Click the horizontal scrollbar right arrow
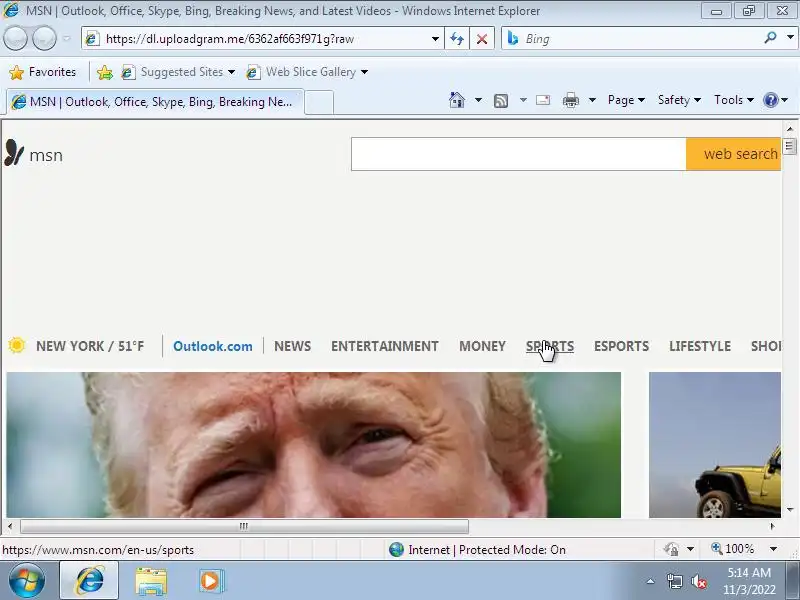The width and height of the screenshot is (800, 600). pyautogui.click(x=772, y=526)
